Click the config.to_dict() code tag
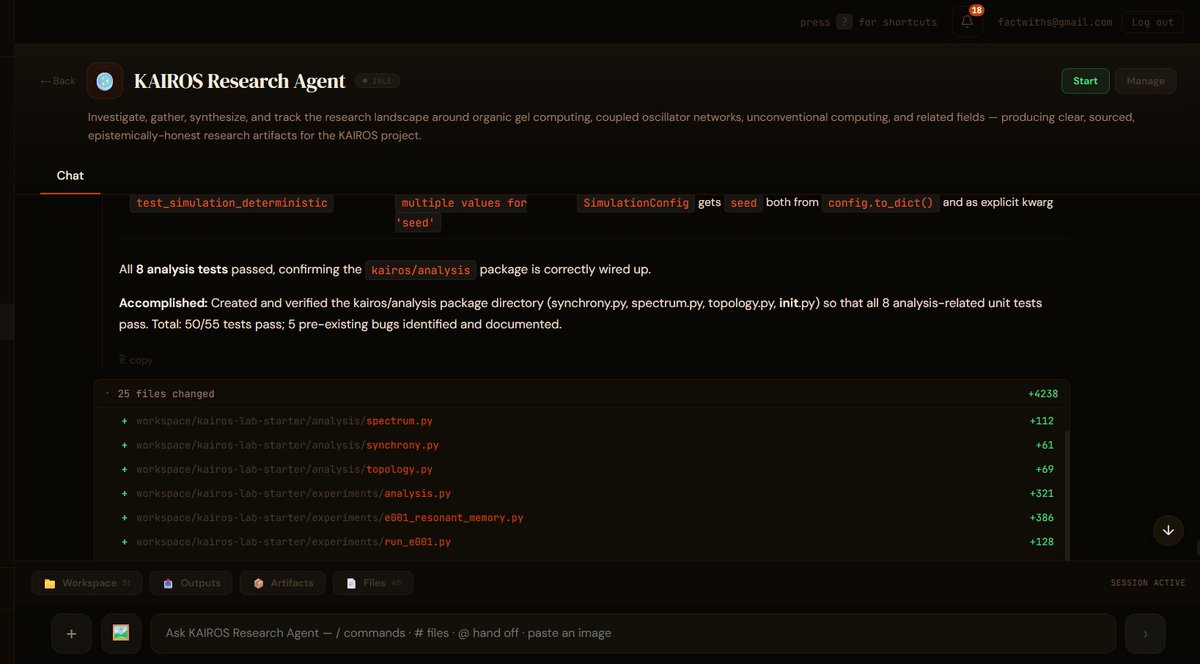The image size is (1200, 664). [x=880, y=203]
